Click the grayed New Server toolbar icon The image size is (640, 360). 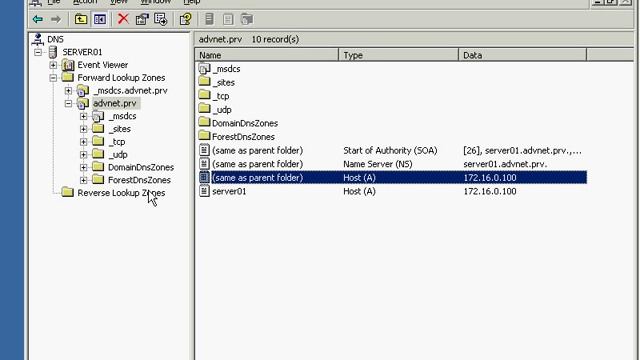(x=209, y=19)
